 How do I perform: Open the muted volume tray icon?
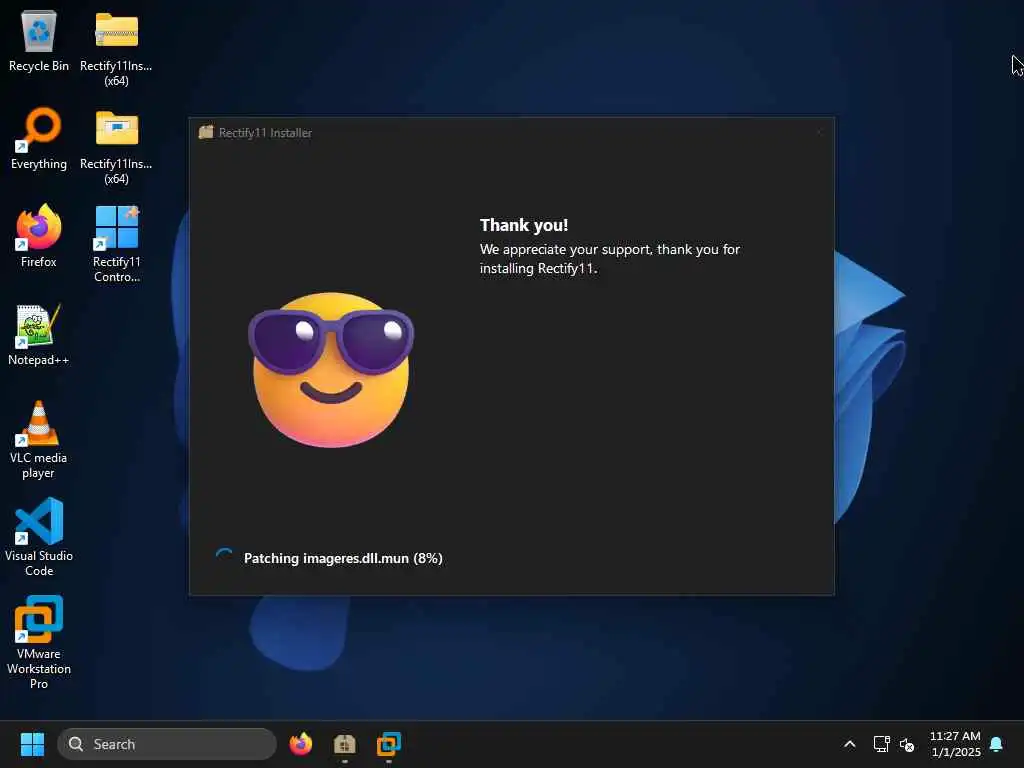[x=906, y=744]
